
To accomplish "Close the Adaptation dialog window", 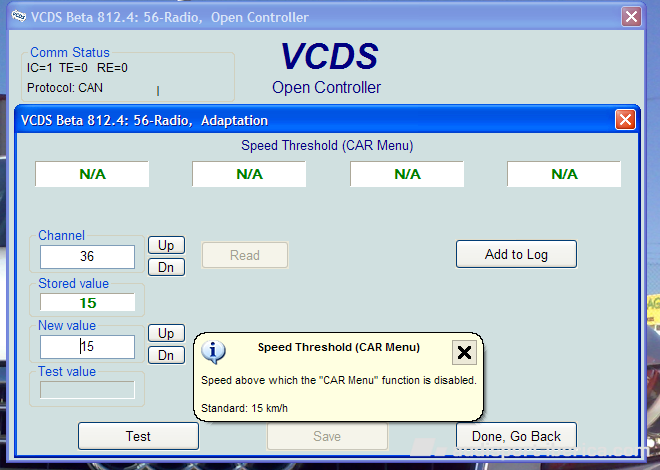I will pyautogui.click(x=625, y=120).
